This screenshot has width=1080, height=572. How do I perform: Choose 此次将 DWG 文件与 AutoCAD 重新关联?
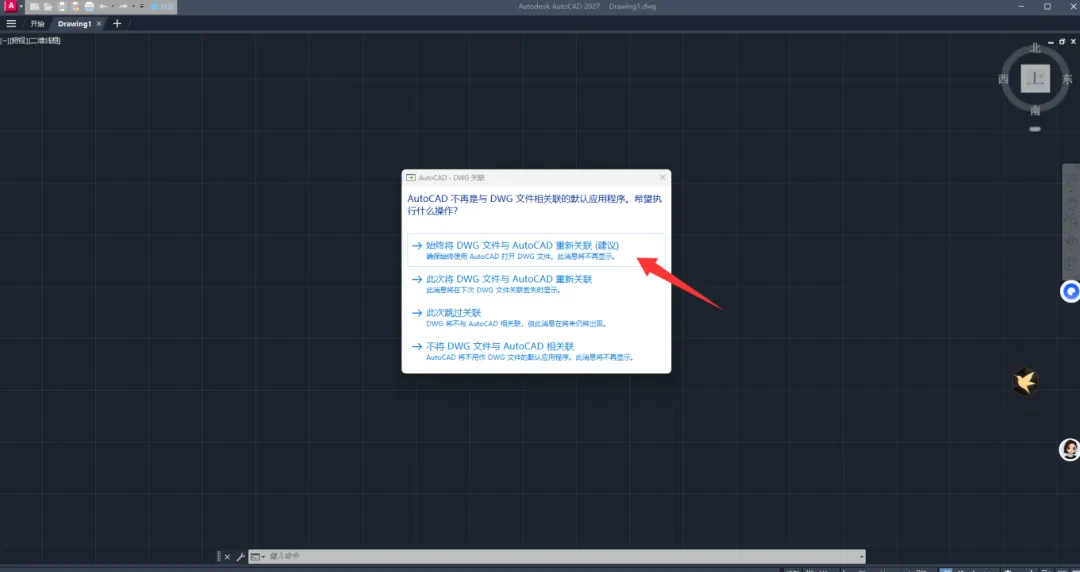coord(537,283)
